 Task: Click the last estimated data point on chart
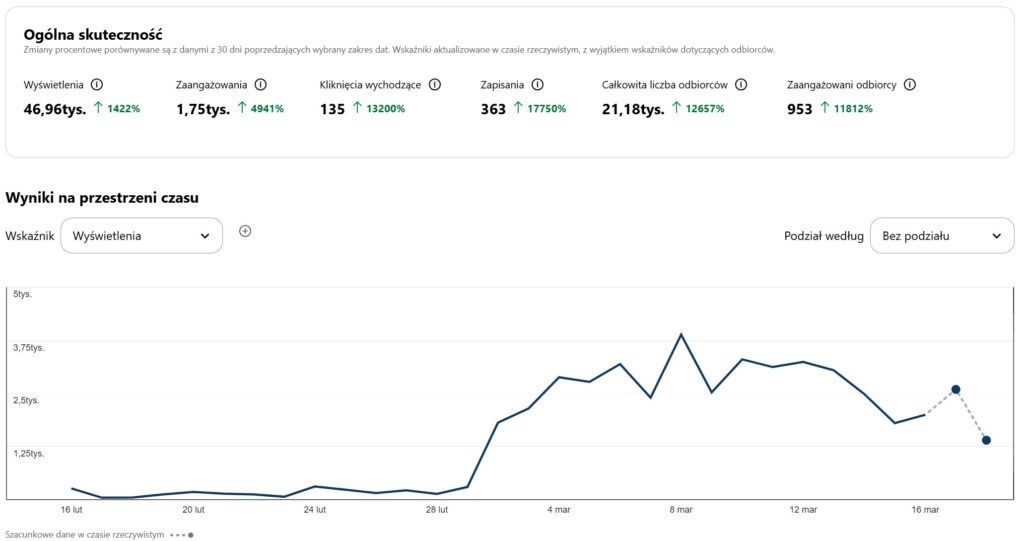point(986,440)
